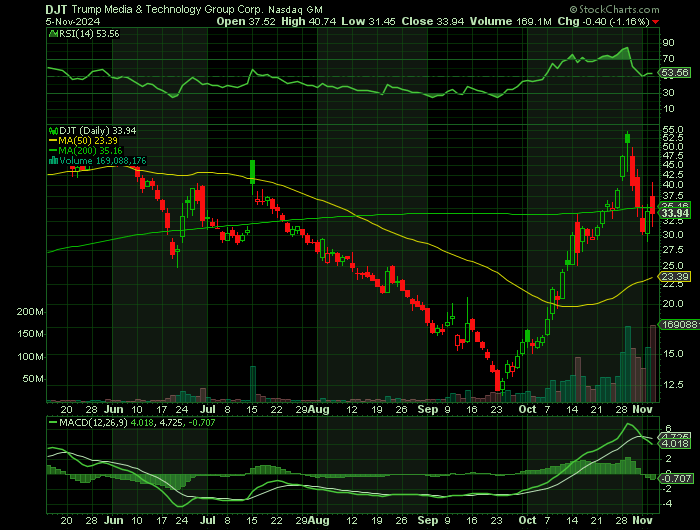Click Jun on the price chart date axis

click(113, 409)
